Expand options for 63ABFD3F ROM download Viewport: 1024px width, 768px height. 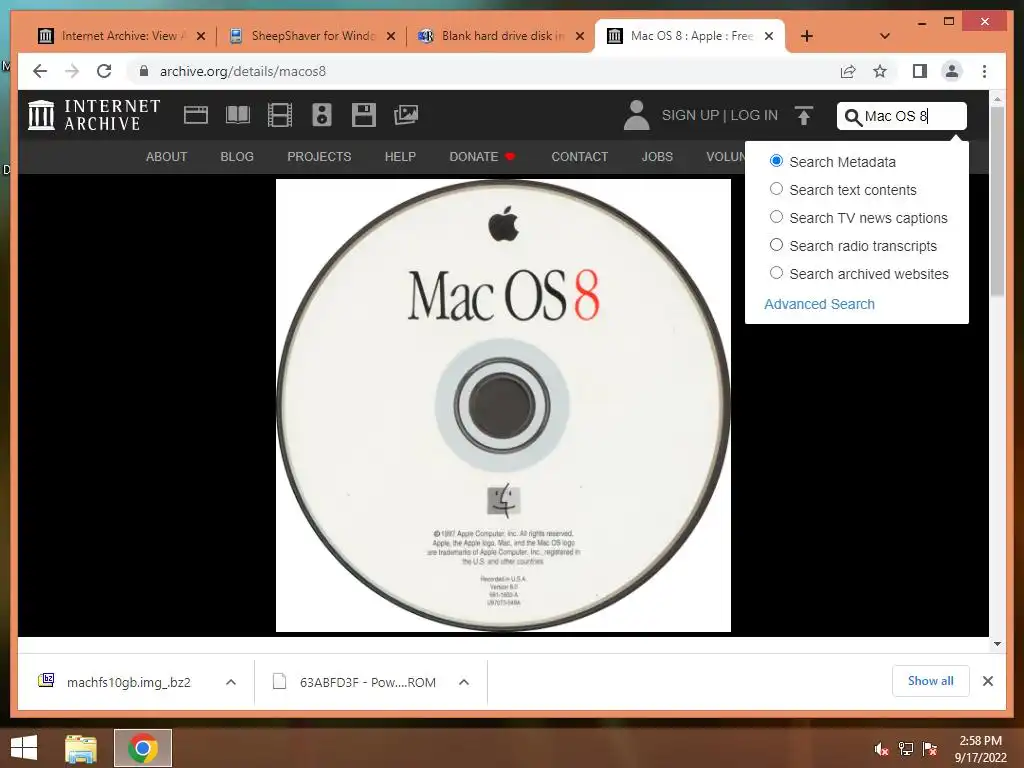[x=464, y=682]
